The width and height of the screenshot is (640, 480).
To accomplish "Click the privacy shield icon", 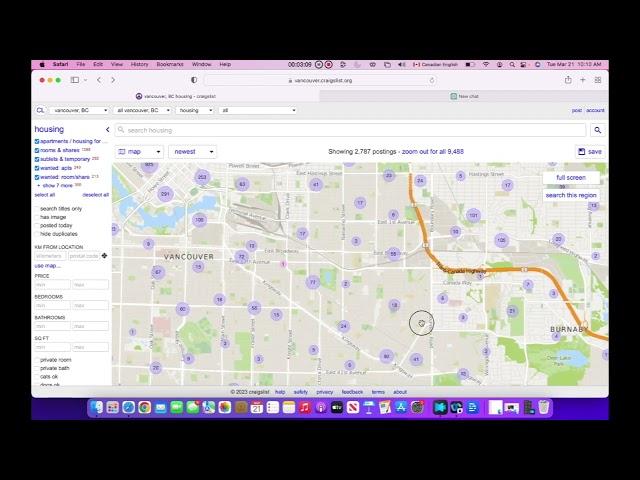I will pyautogui.click(x=194, y=80).
